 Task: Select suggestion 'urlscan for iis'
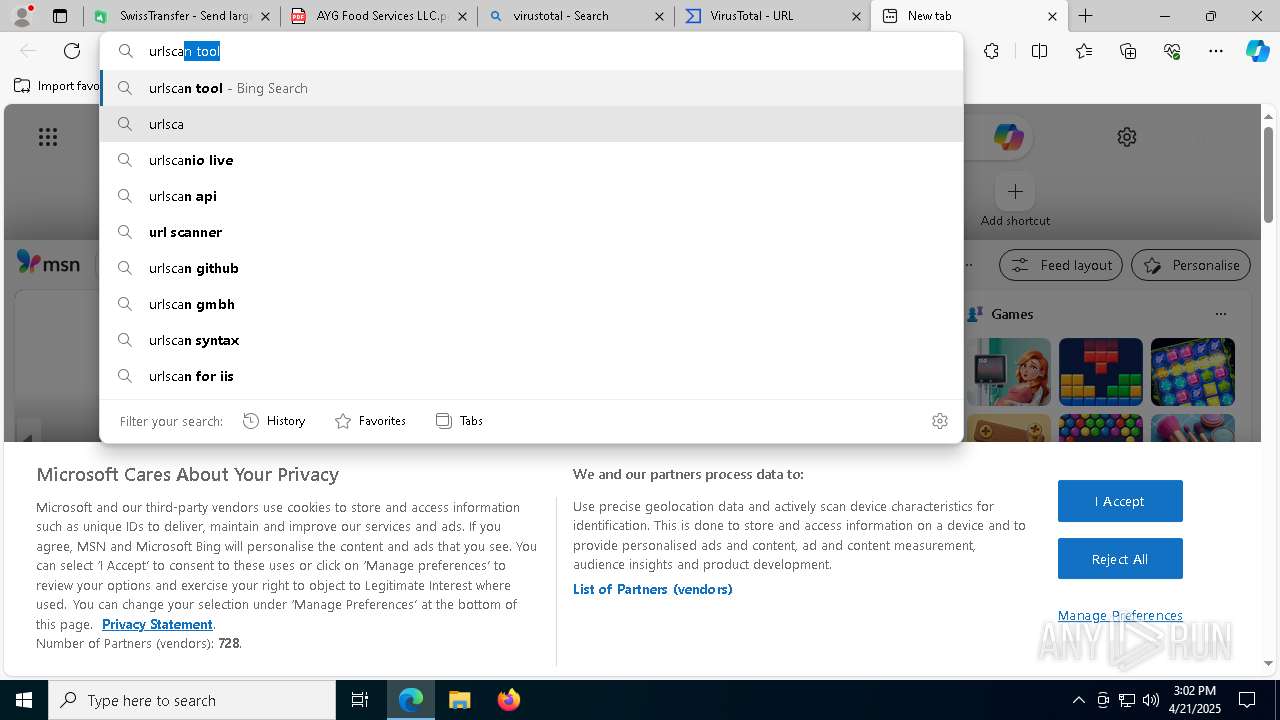pyautogui.click(x=531, y=376)
